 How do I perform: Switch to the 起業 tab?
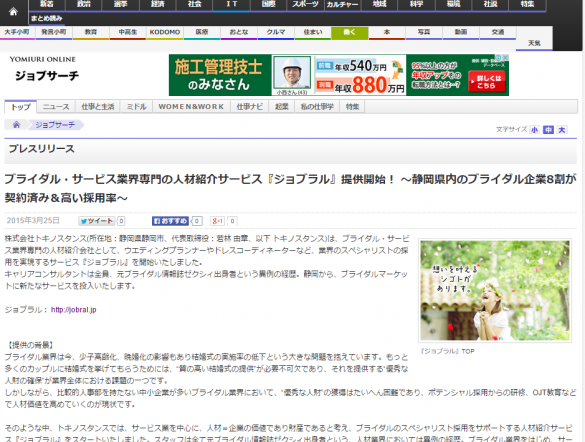pos(282,107)
